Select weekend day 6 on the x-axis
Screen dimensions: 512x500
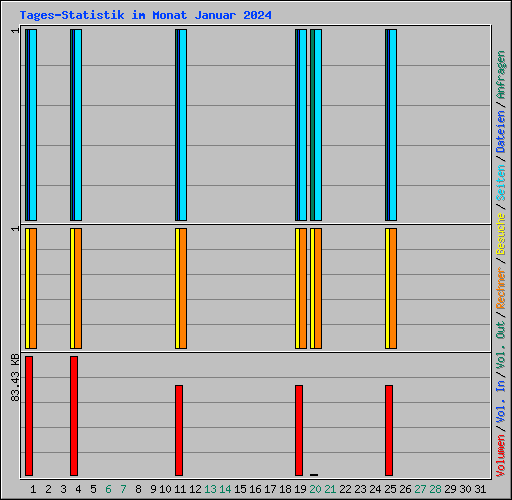pyautogui.click(x=108, y=489)
